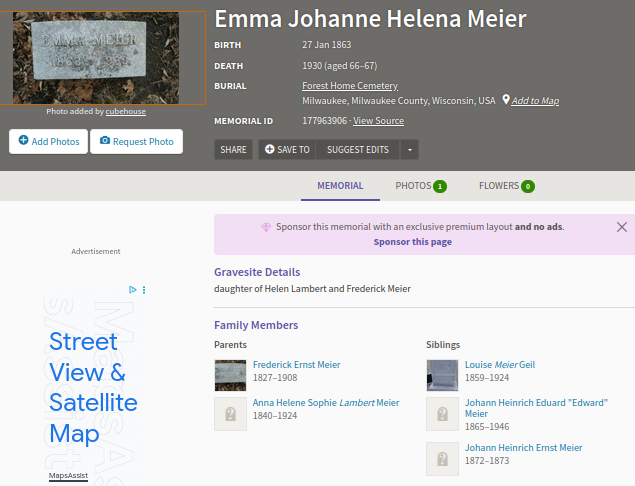Expand the dropdown arrow beside Suggest Edits
The width and height of the screenshot is (635, 486).
coord(409,150)
